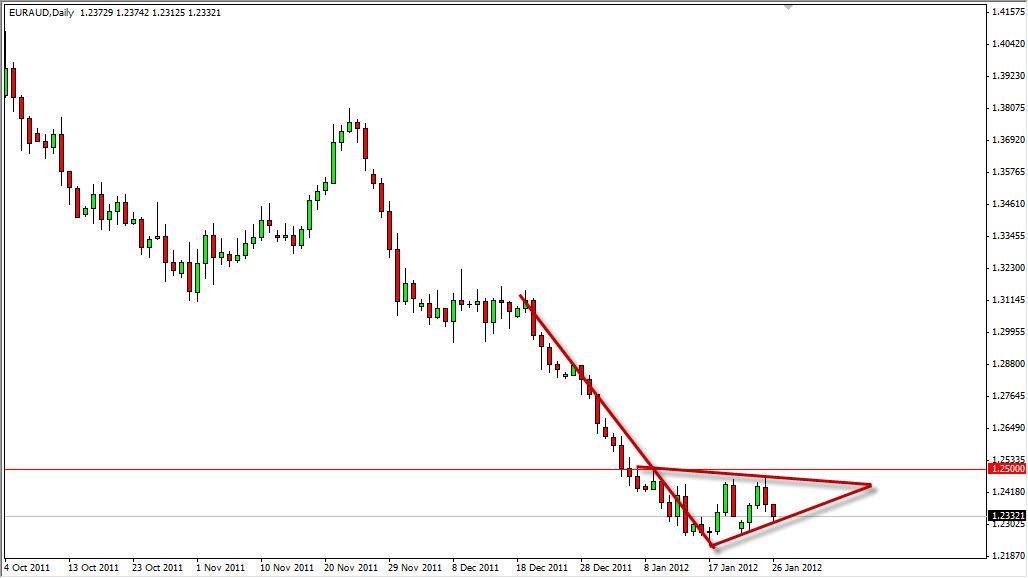Click the 1.29955 price axis label
The image size is (1028, 578).
point(1008,332)
